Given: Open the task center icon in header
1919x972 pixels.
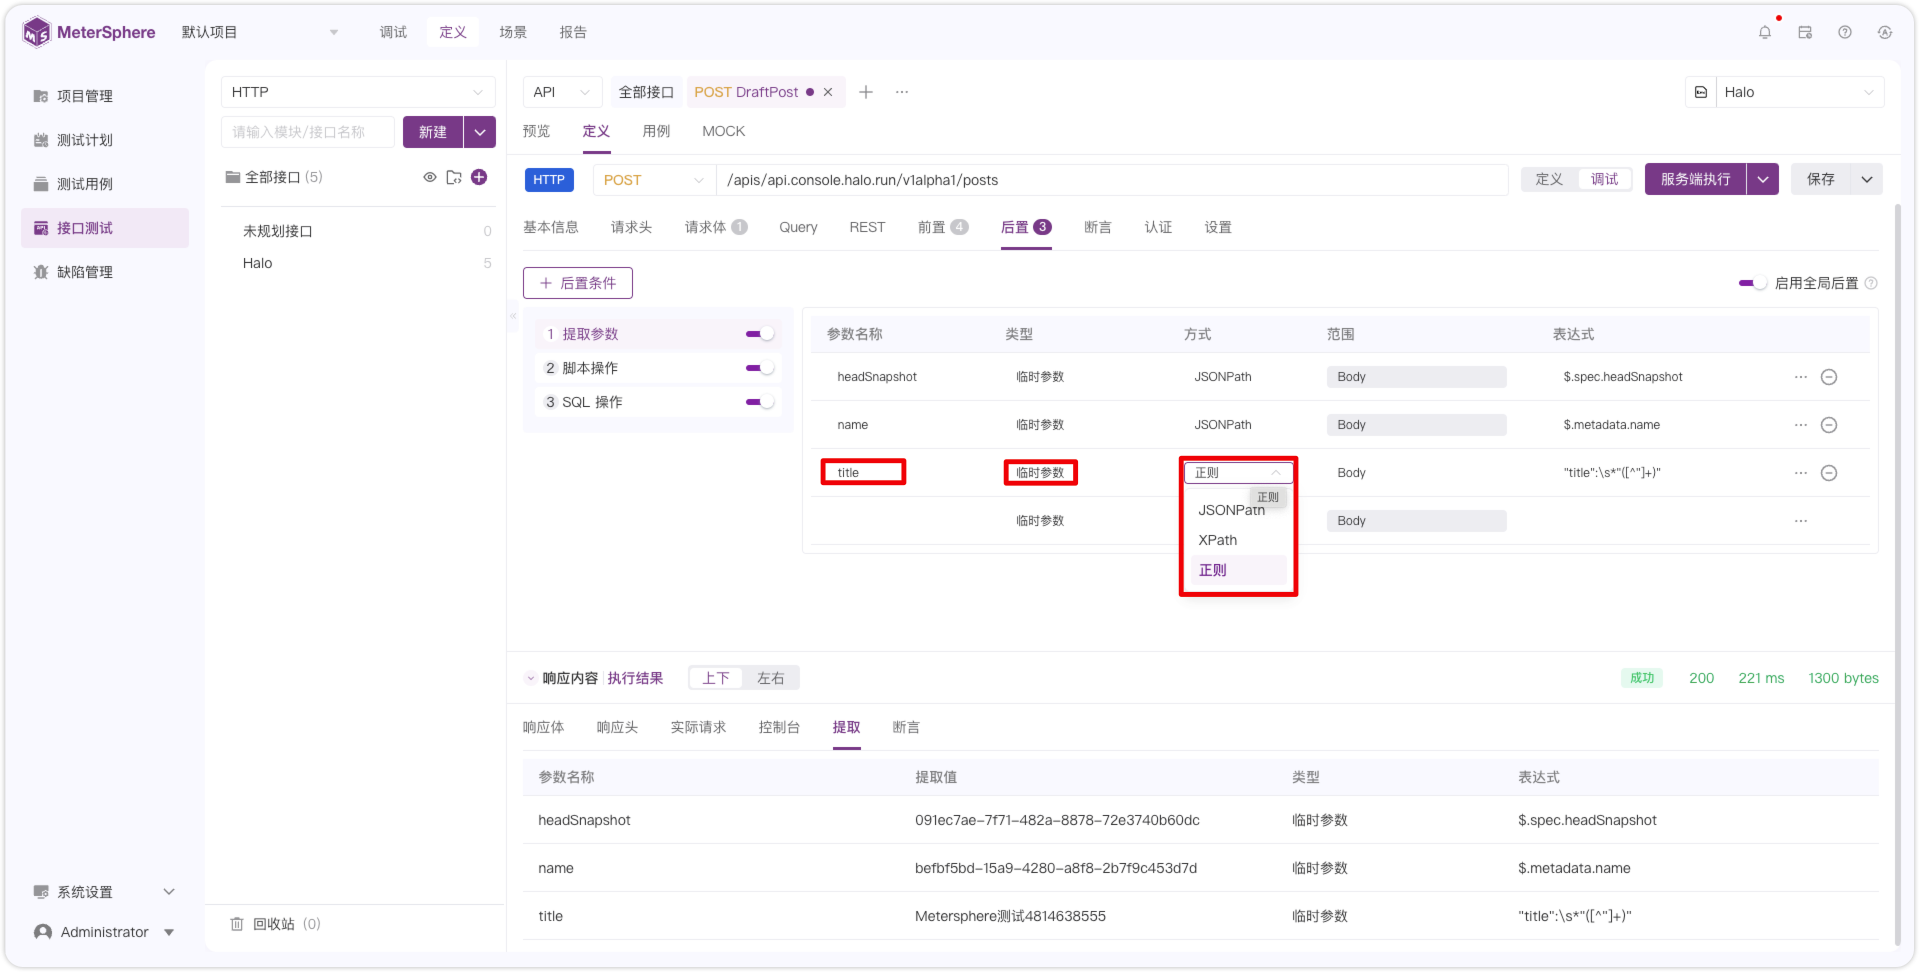Looking at the screenshot, I should click(x=1805, y=32).
